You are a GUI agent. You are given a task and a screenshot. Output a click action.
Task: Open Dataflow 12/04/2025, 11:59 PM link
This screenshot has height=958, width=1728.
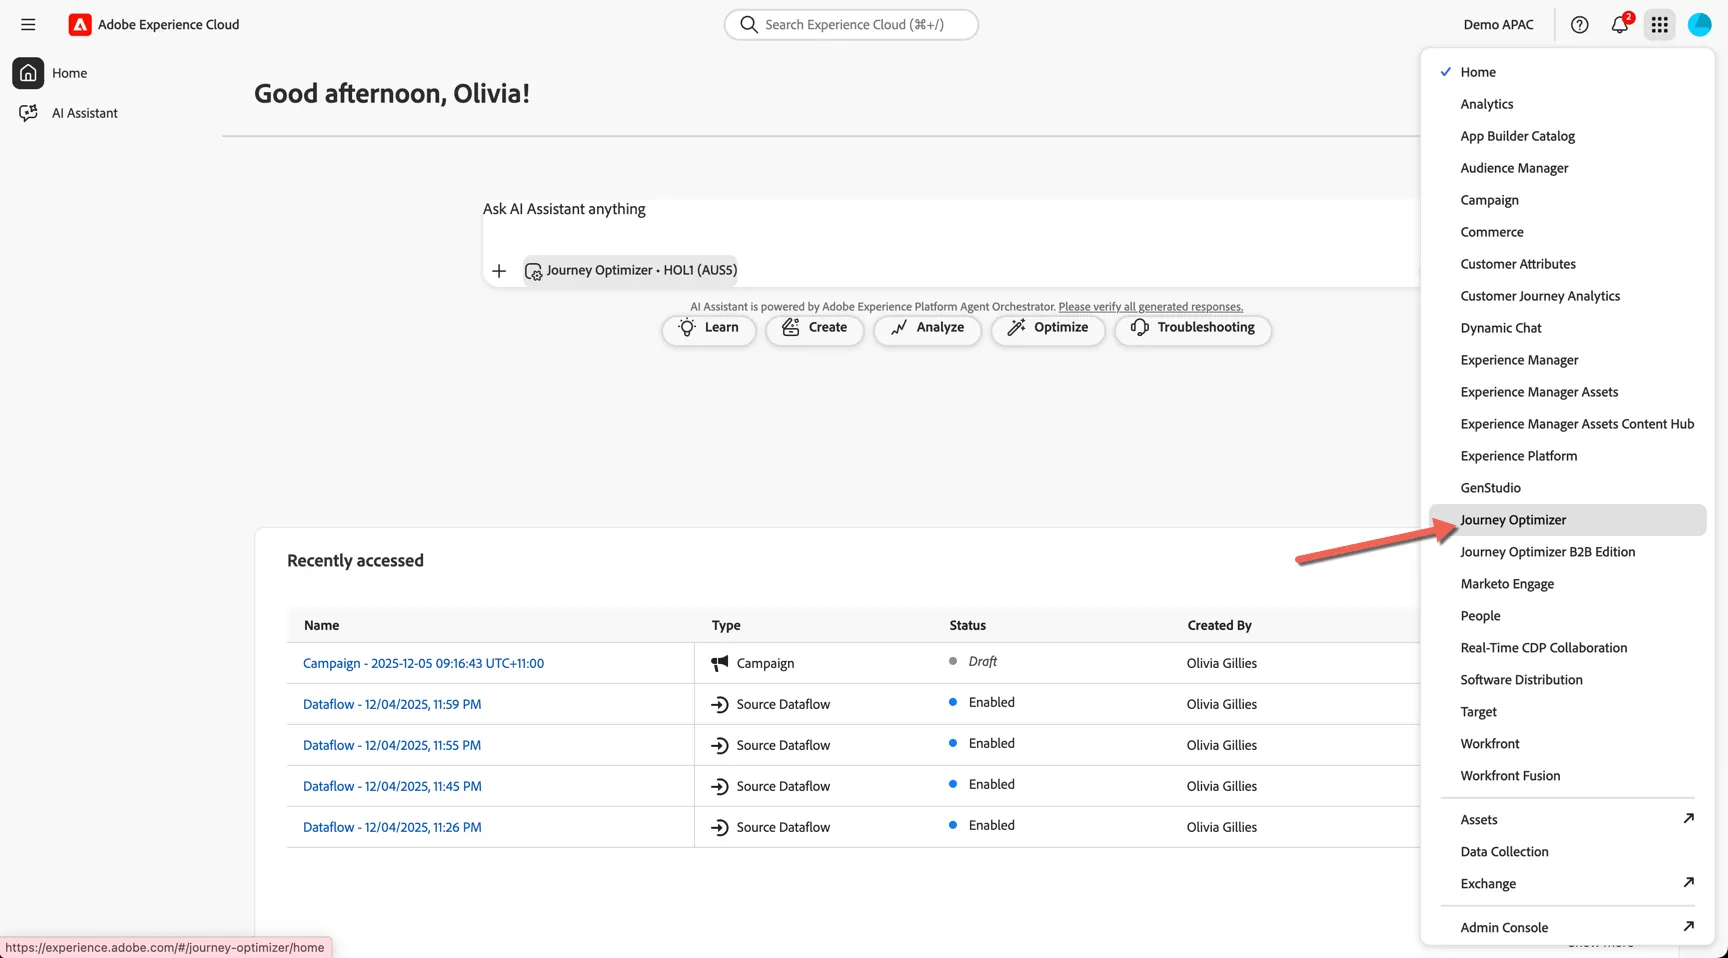coord(392,705)
